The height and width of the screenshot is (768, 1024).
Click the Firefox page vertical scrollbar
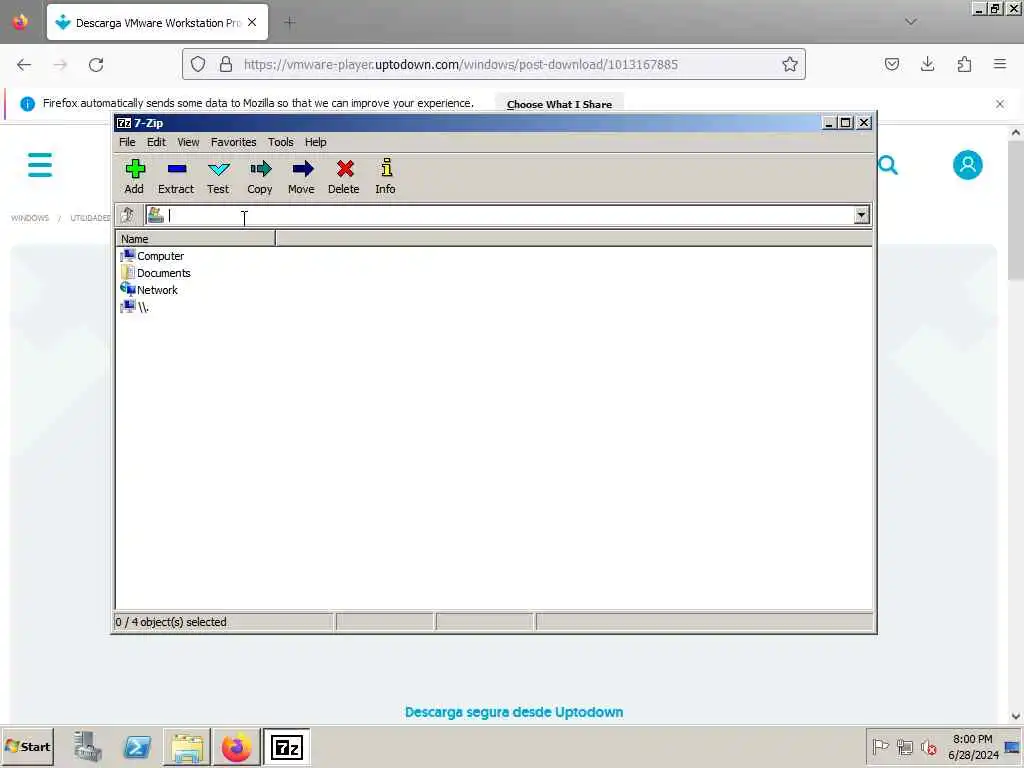pos(1015,211)
